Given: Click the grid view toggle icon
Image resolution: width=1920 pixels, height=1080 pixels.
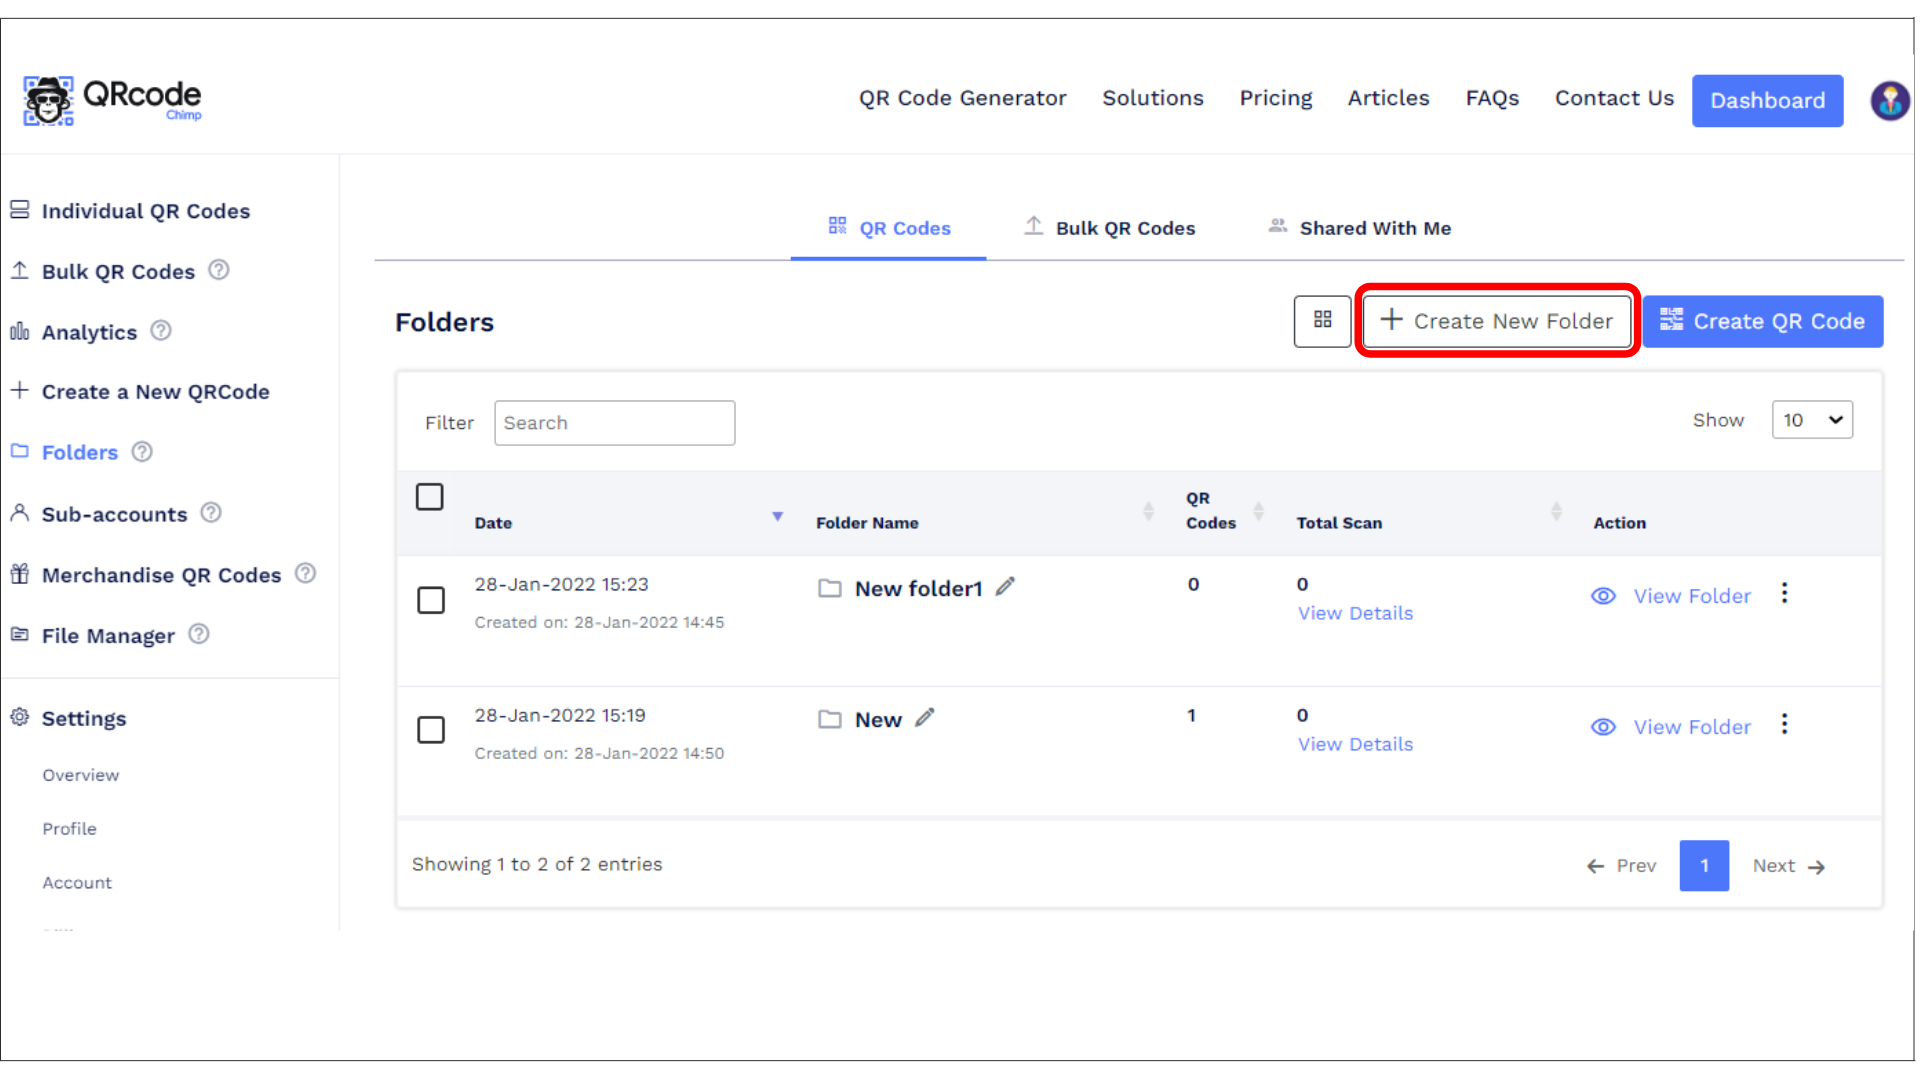Looking at the screenshot, I should click(x=1322, y=320).
